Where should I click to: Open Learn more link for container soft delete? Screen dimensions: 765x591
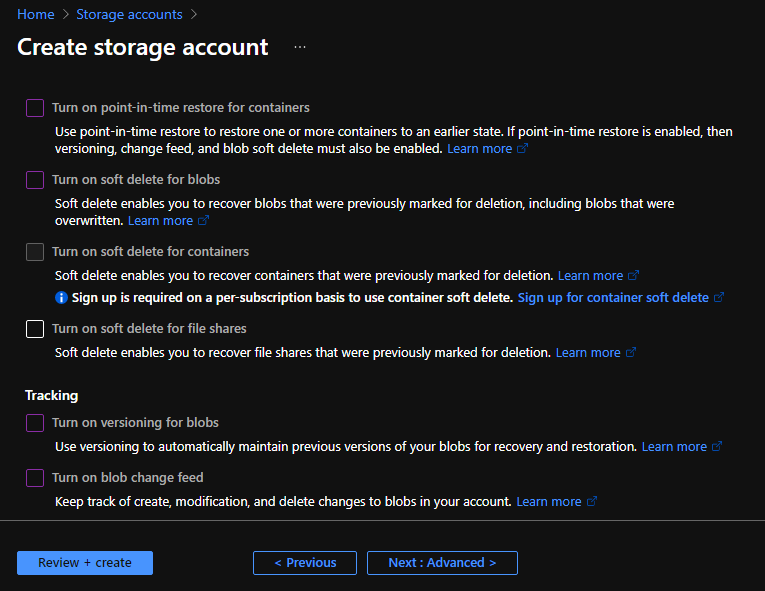click(590, 275)
